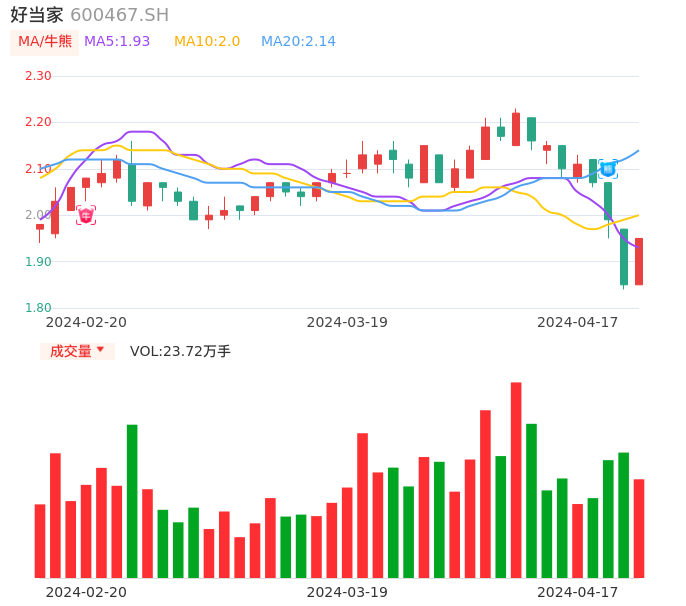Screen dimensions: 686x606
Task: Click the tallest red volume bar
Action: click(516, 480)
